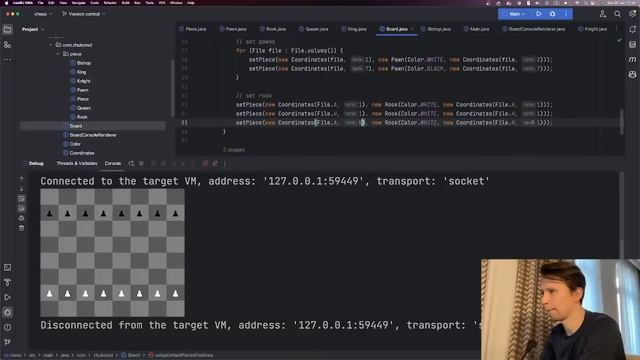Collapse the com.zhukovsd package node

tap(51, 45)
